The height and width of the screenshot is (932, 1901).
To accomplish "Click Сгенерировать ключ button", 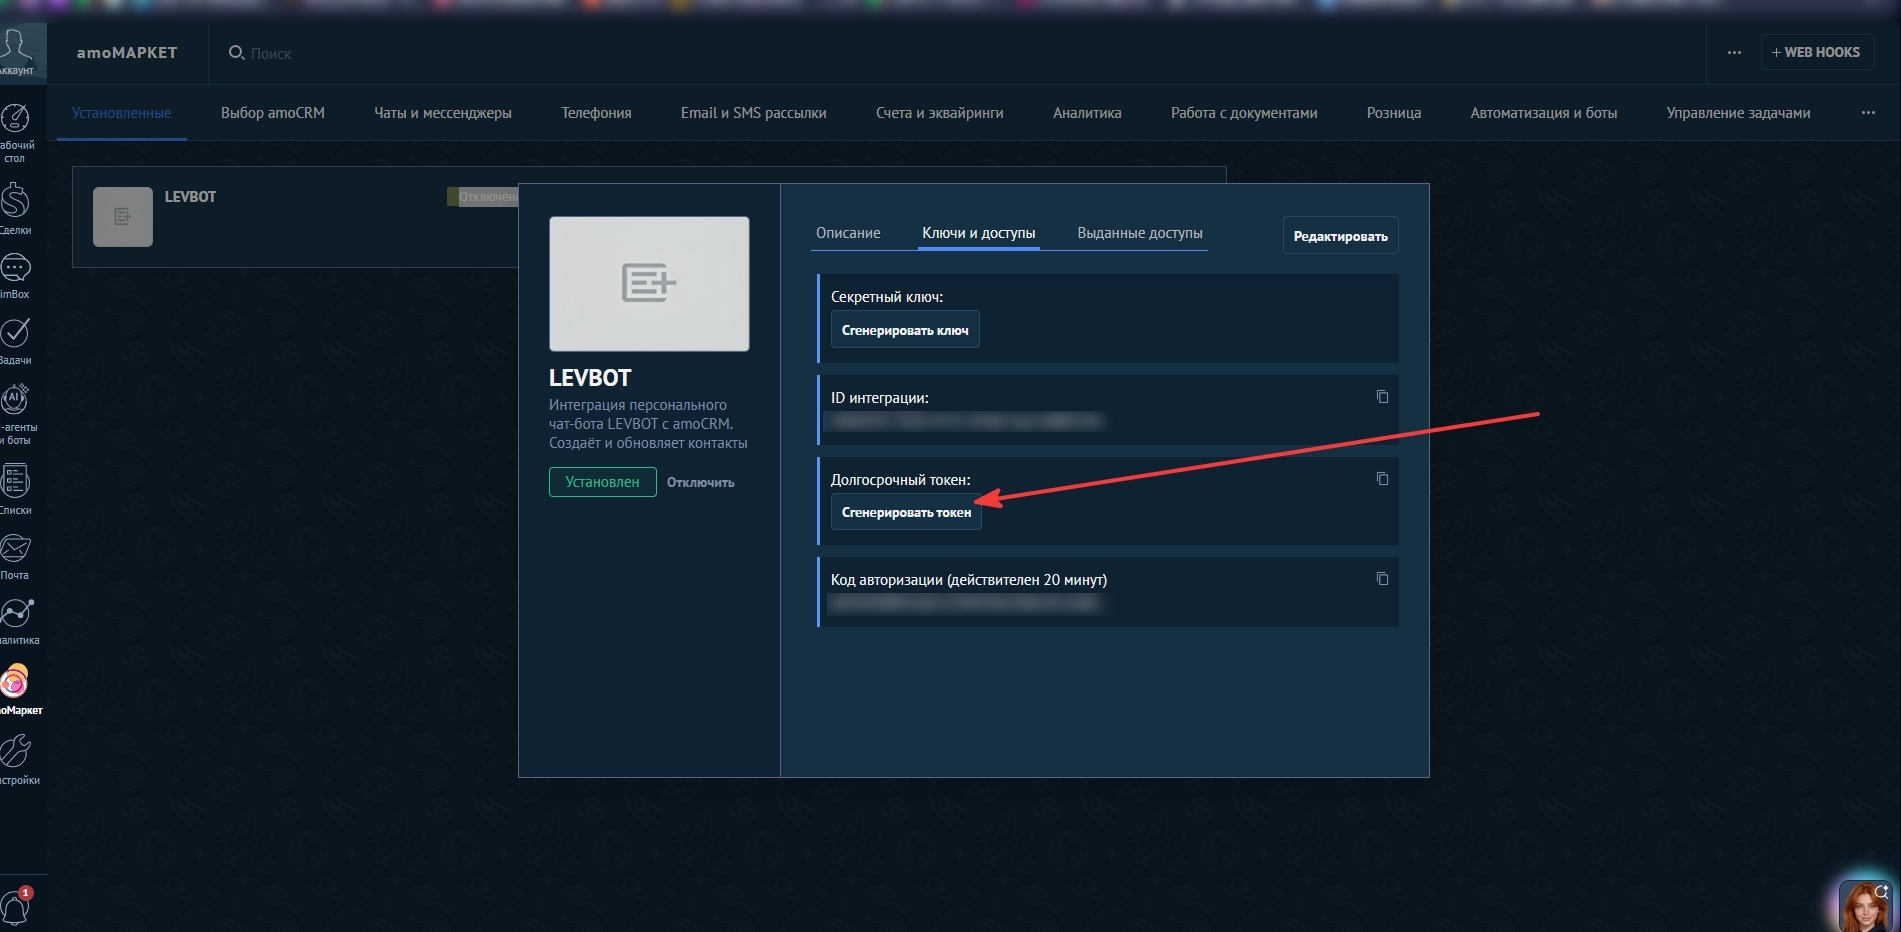I will [x=905, y=330].
